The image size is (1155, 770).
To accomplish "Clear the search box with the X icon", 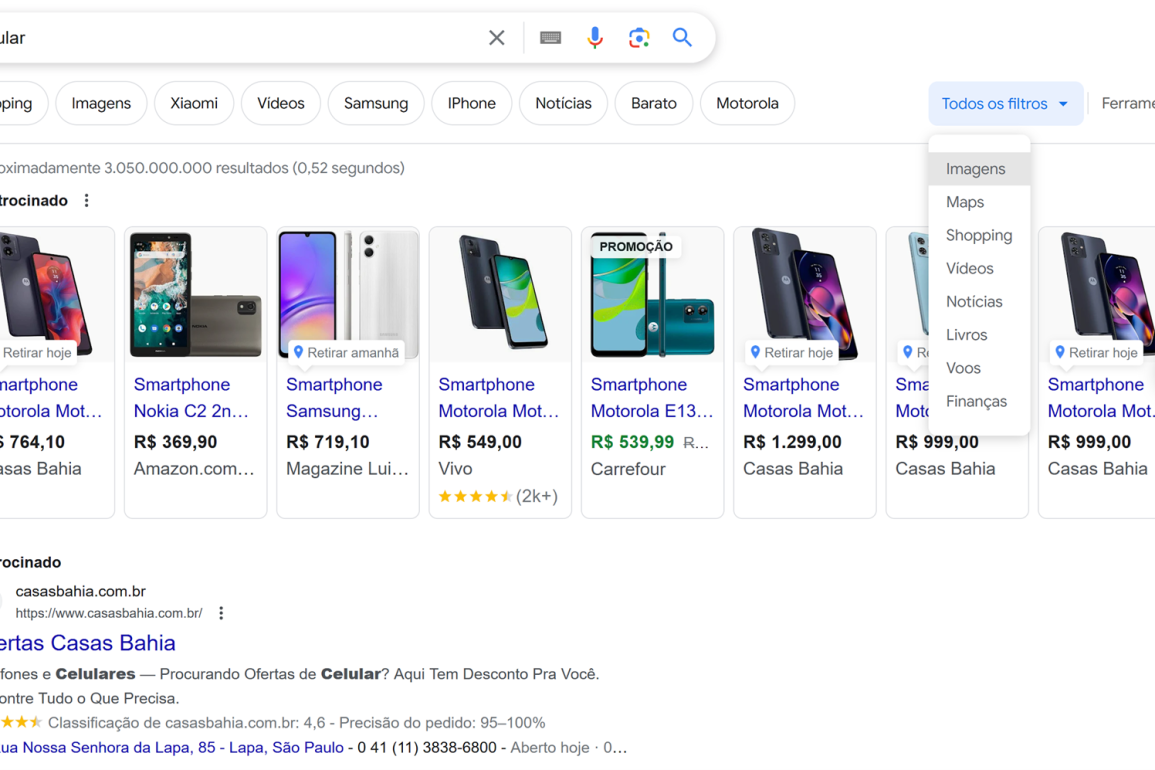I will pyautogui.click(x=496, y=38).
